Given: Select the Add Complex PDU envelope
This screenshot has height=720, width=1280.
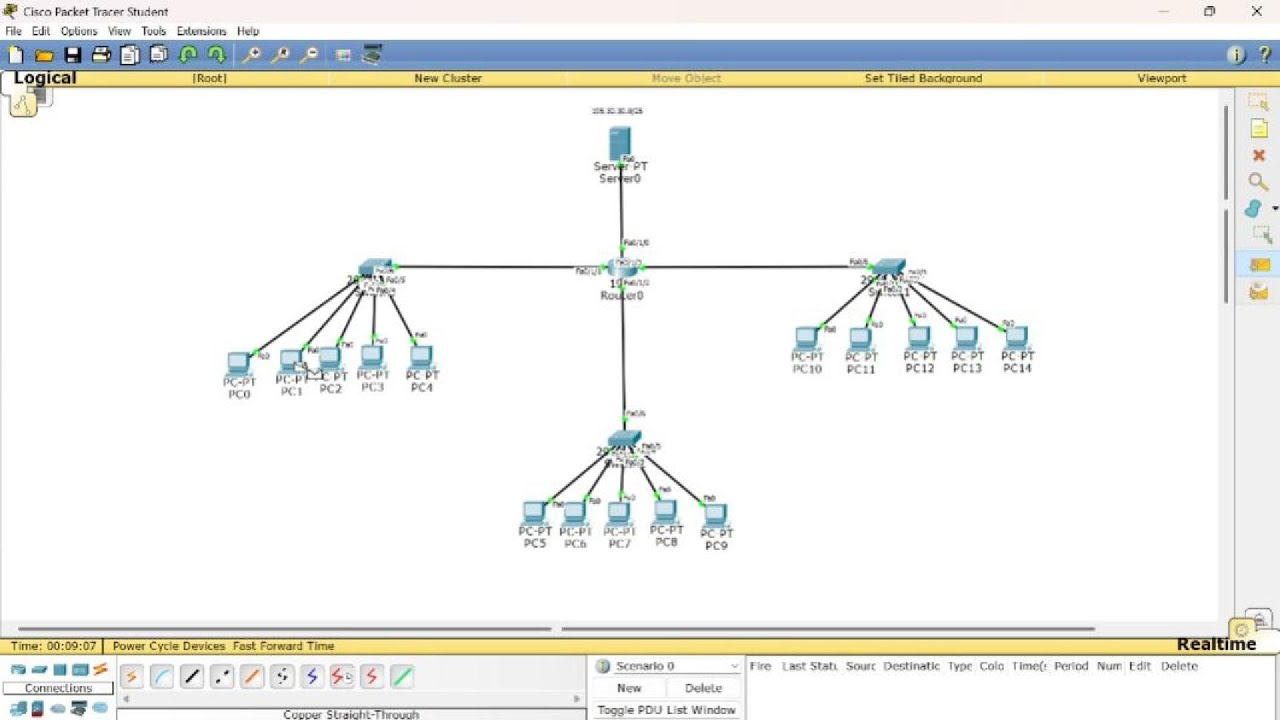Looking at the screenshot, I should tap(1259, 291).
